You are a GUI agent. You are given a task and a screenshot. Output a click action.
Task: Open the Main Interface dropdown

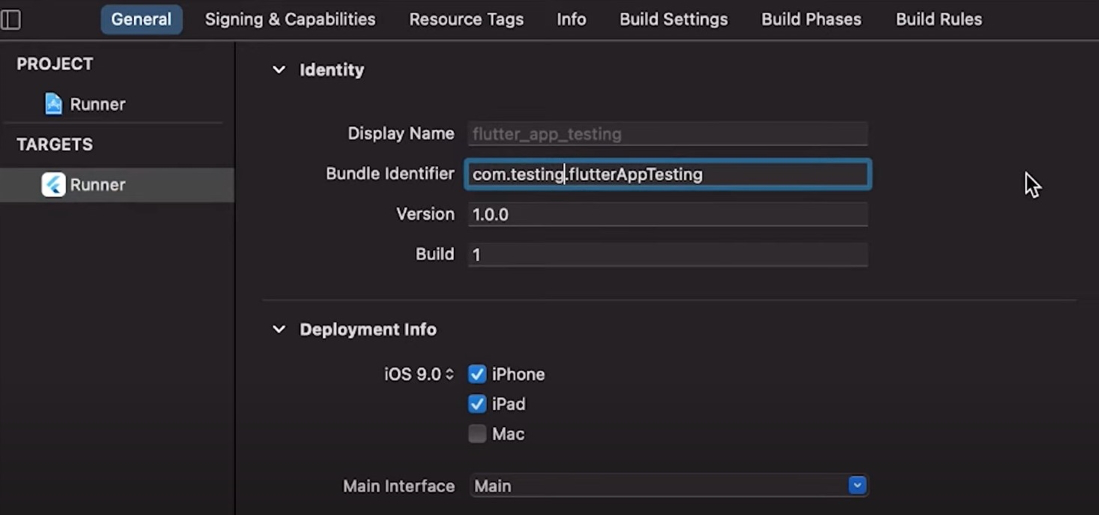[856, 486]
